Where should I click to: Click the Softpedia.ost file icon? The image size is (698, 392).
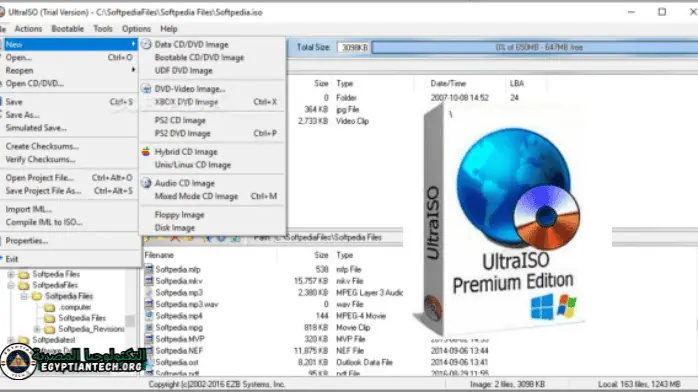[x=149, y=362]
